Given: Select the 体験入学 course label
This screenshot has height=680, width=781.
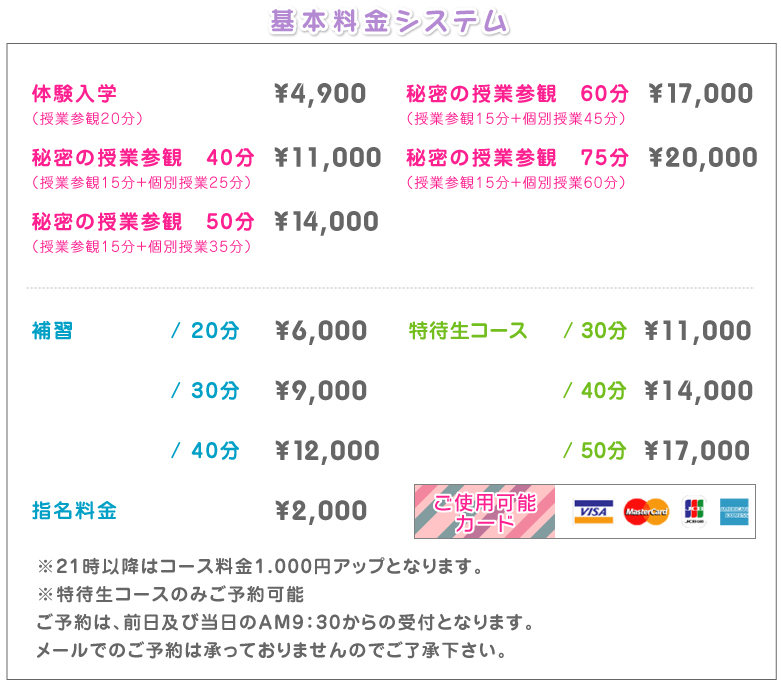Looking at the screenshot, I should tap(75, 94).
